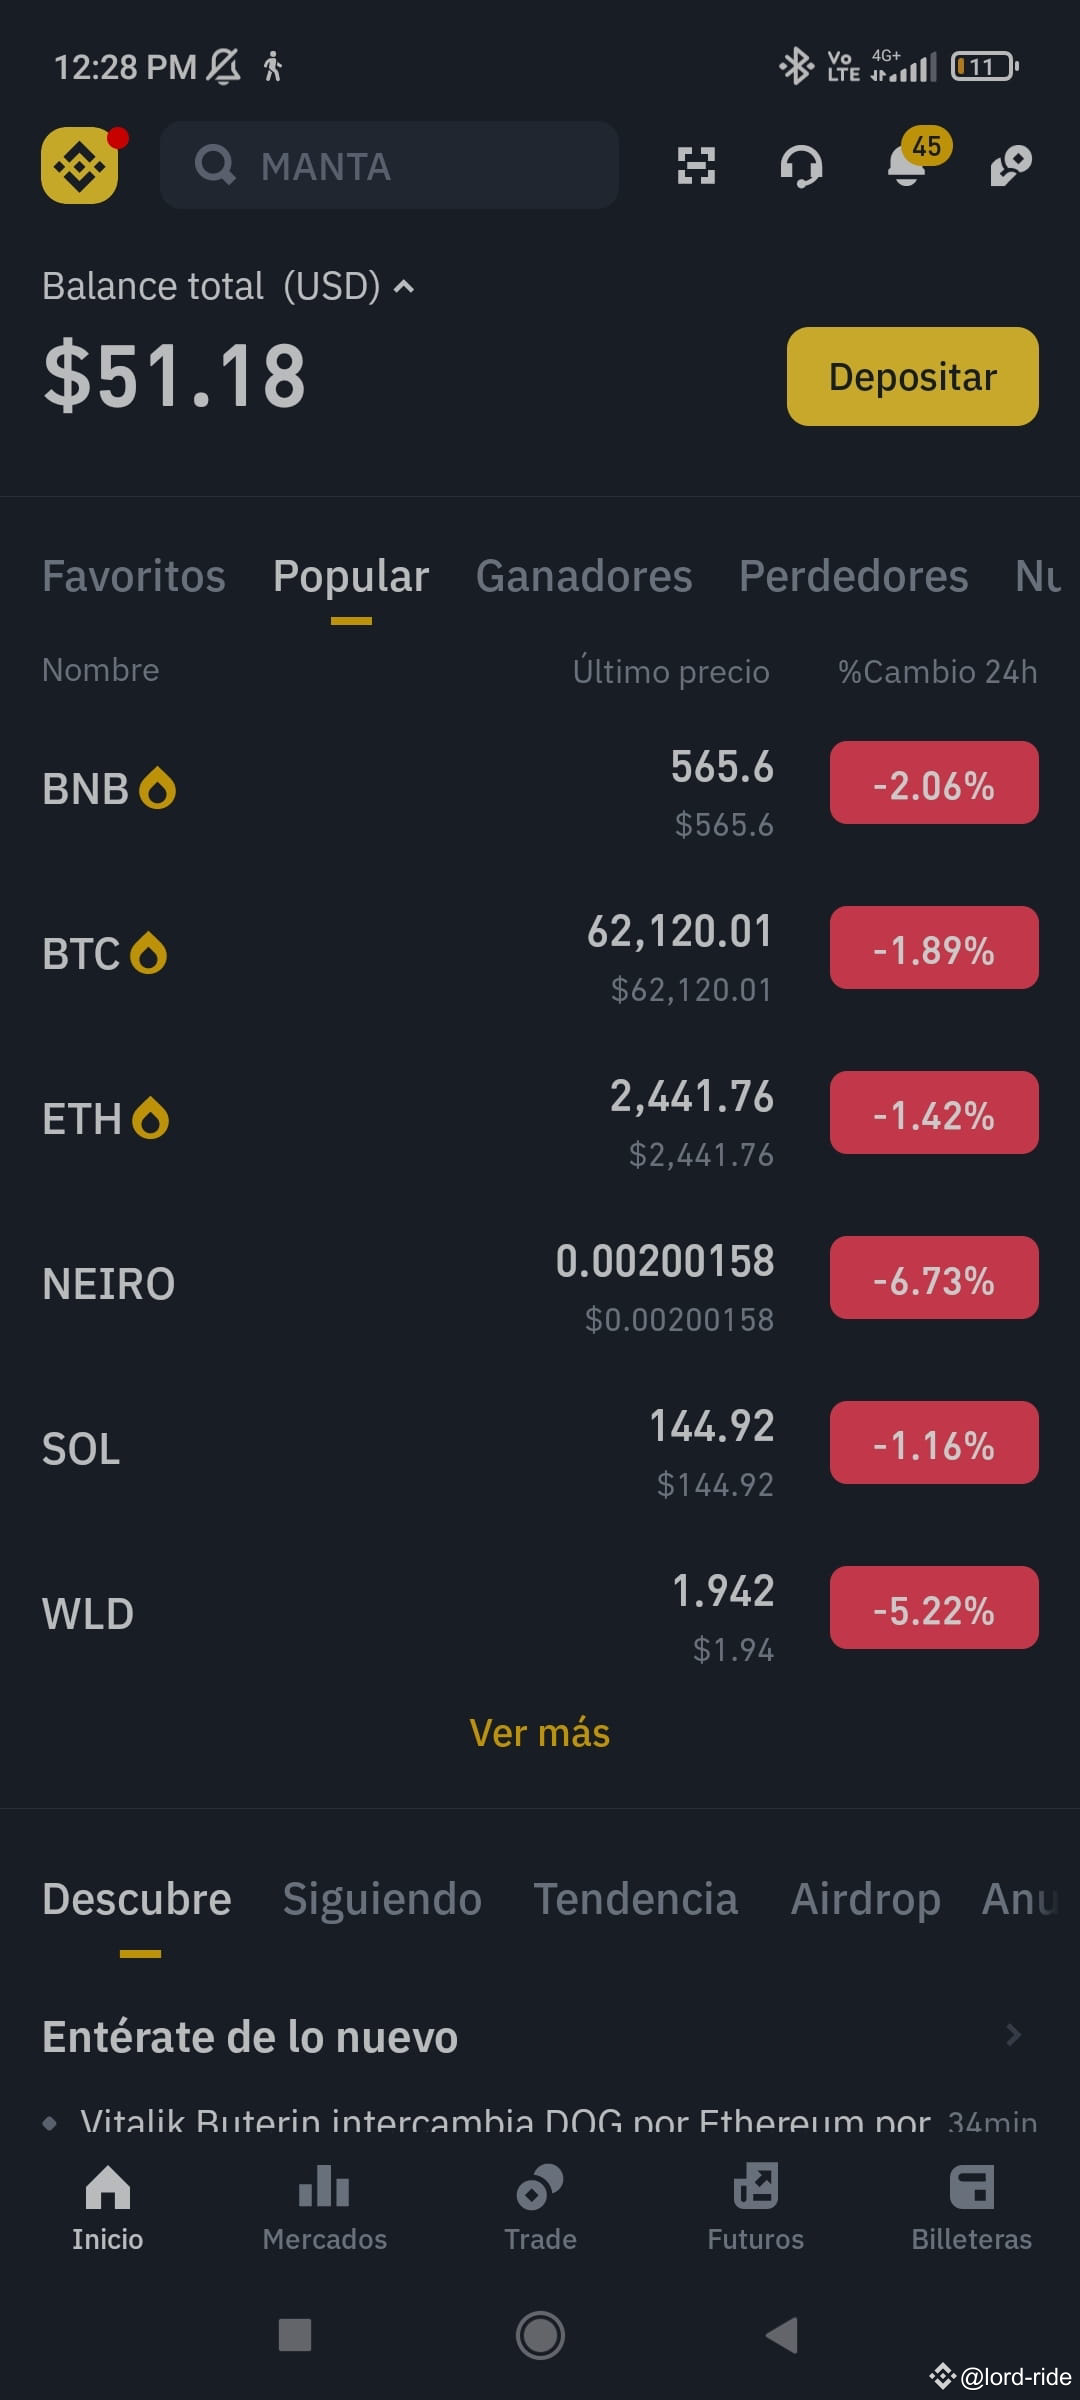Image resolution: width=1080 pixels, height=2400 pixels.
Task: Tap the Ver más link
Action: coord(540,1733)
